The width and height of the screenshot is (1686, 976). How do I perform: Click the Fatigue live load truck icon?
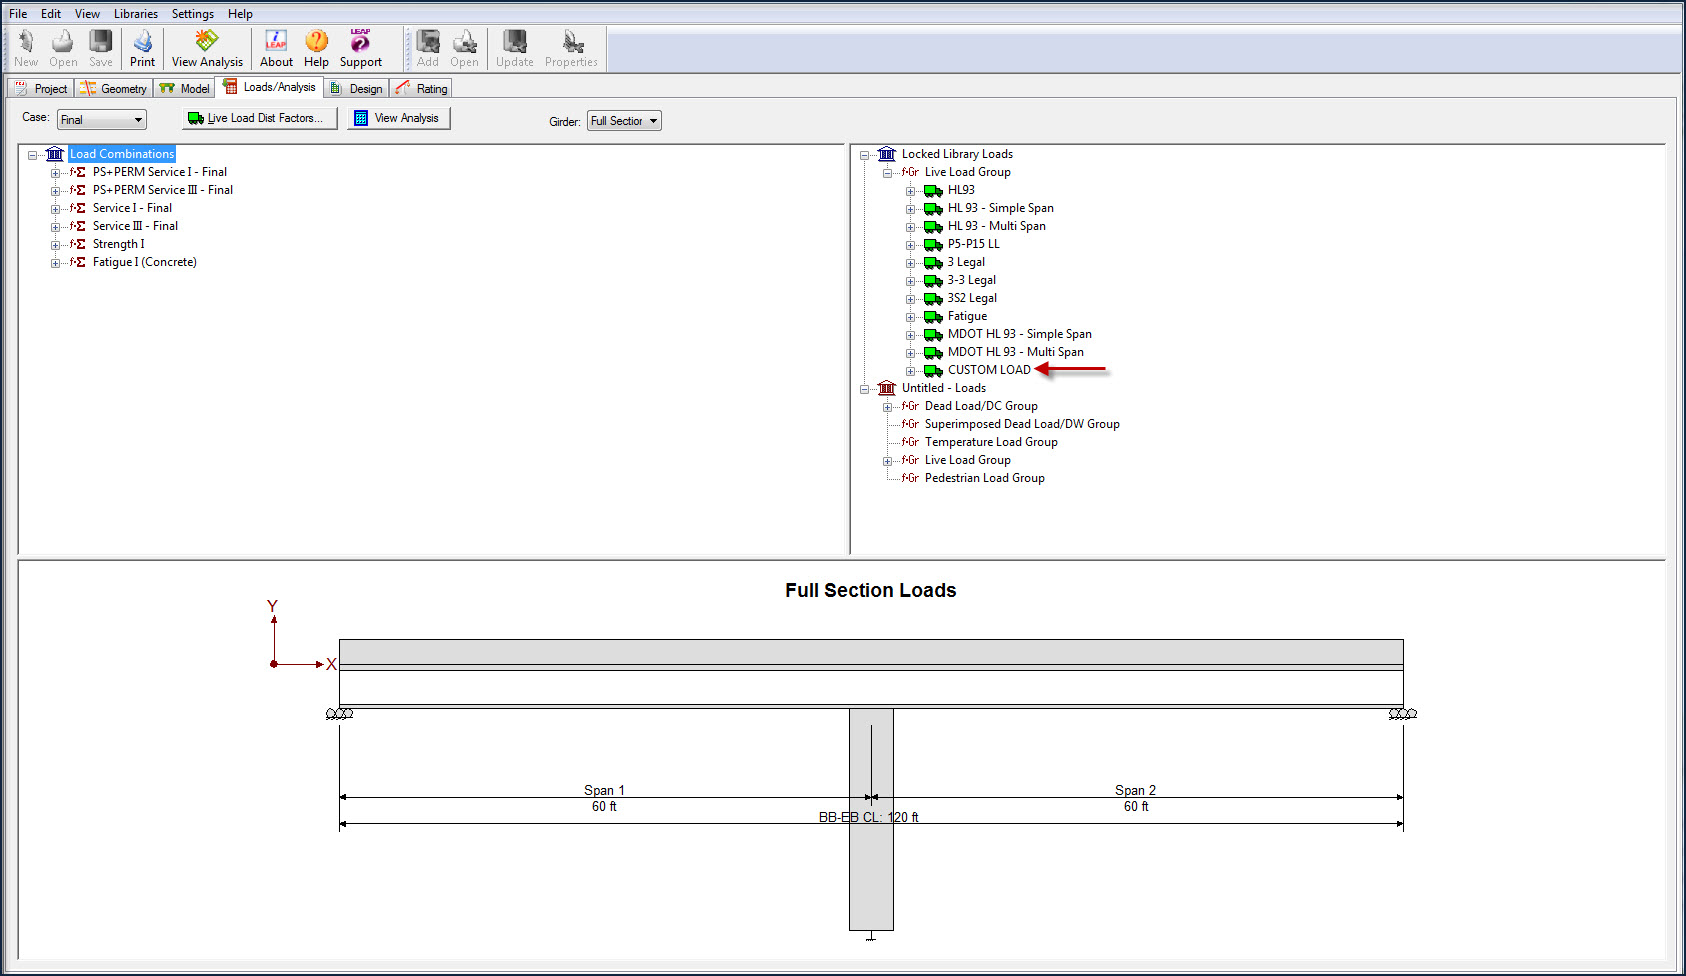pos(933,316)
